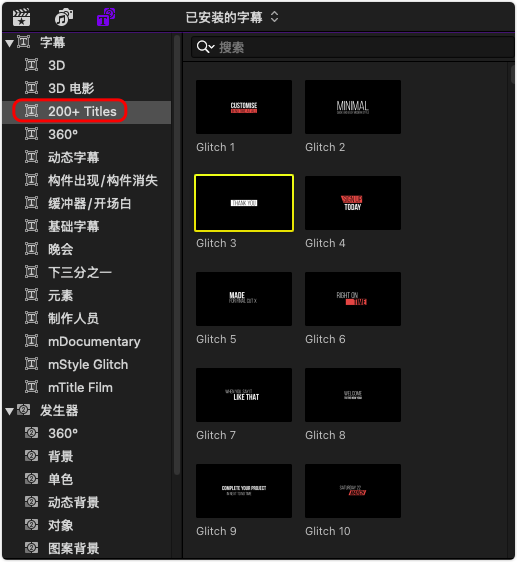
Task: Select the 图案背景 generators category
Action: coord(86,548)
